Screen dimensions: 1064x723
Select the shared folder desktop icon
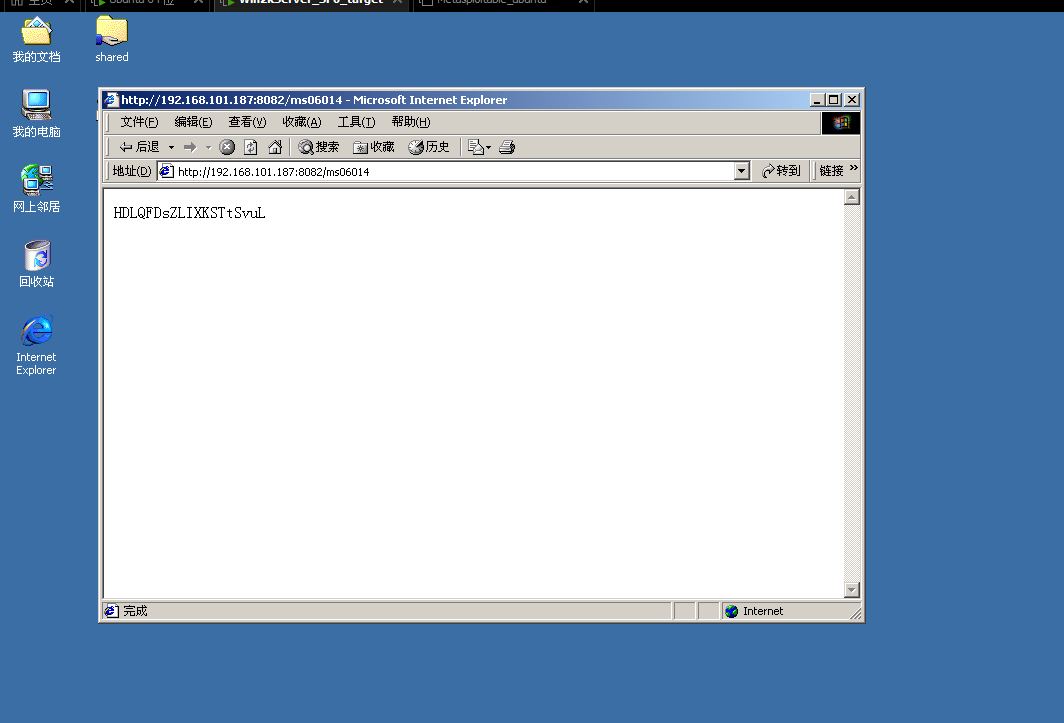click(112, 40)
